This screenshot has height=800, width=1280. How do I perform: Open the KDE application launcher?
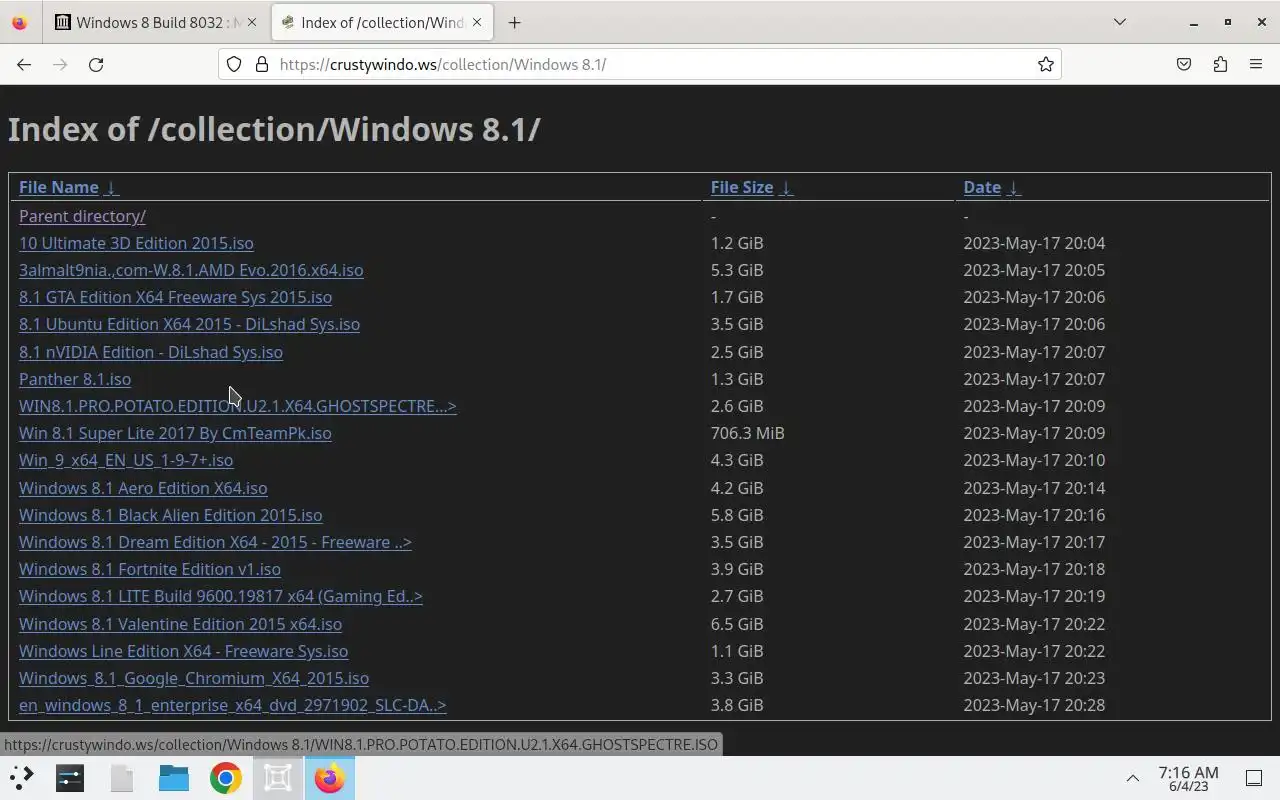pos(22,778)
